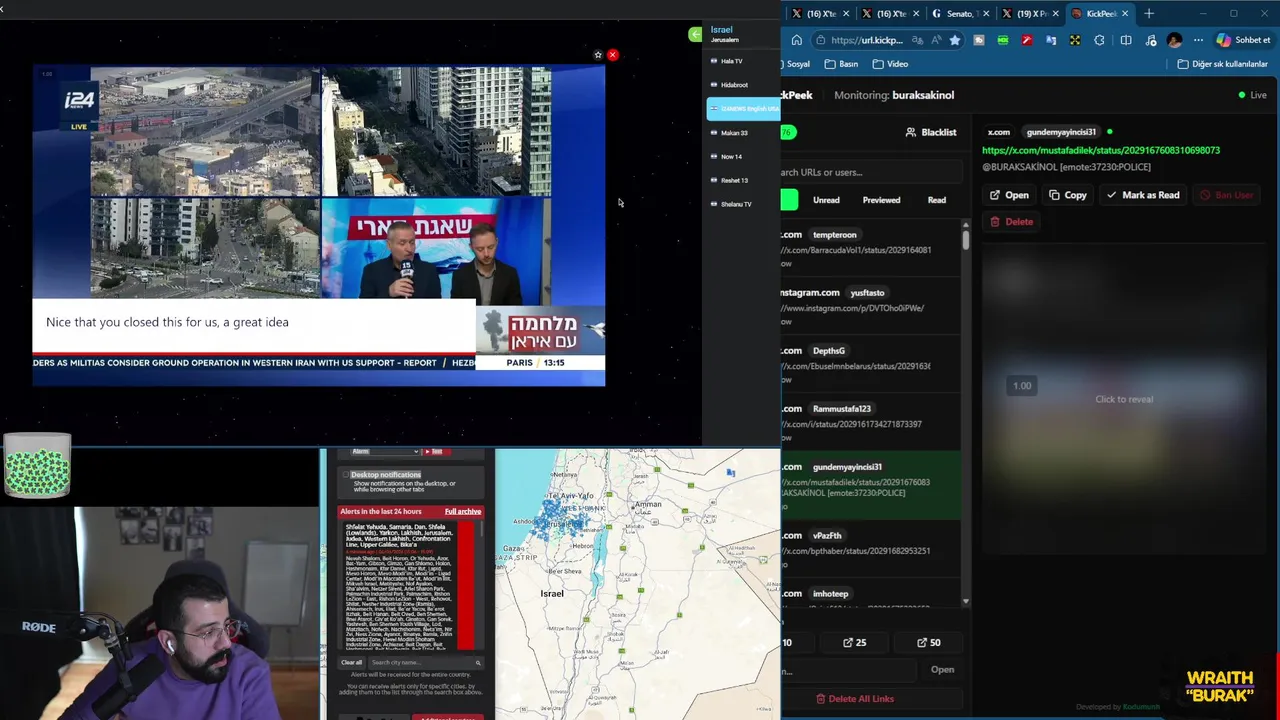1280x720 pixels.
Task: Select the tempteroon link entry
Action: point(870,248)
